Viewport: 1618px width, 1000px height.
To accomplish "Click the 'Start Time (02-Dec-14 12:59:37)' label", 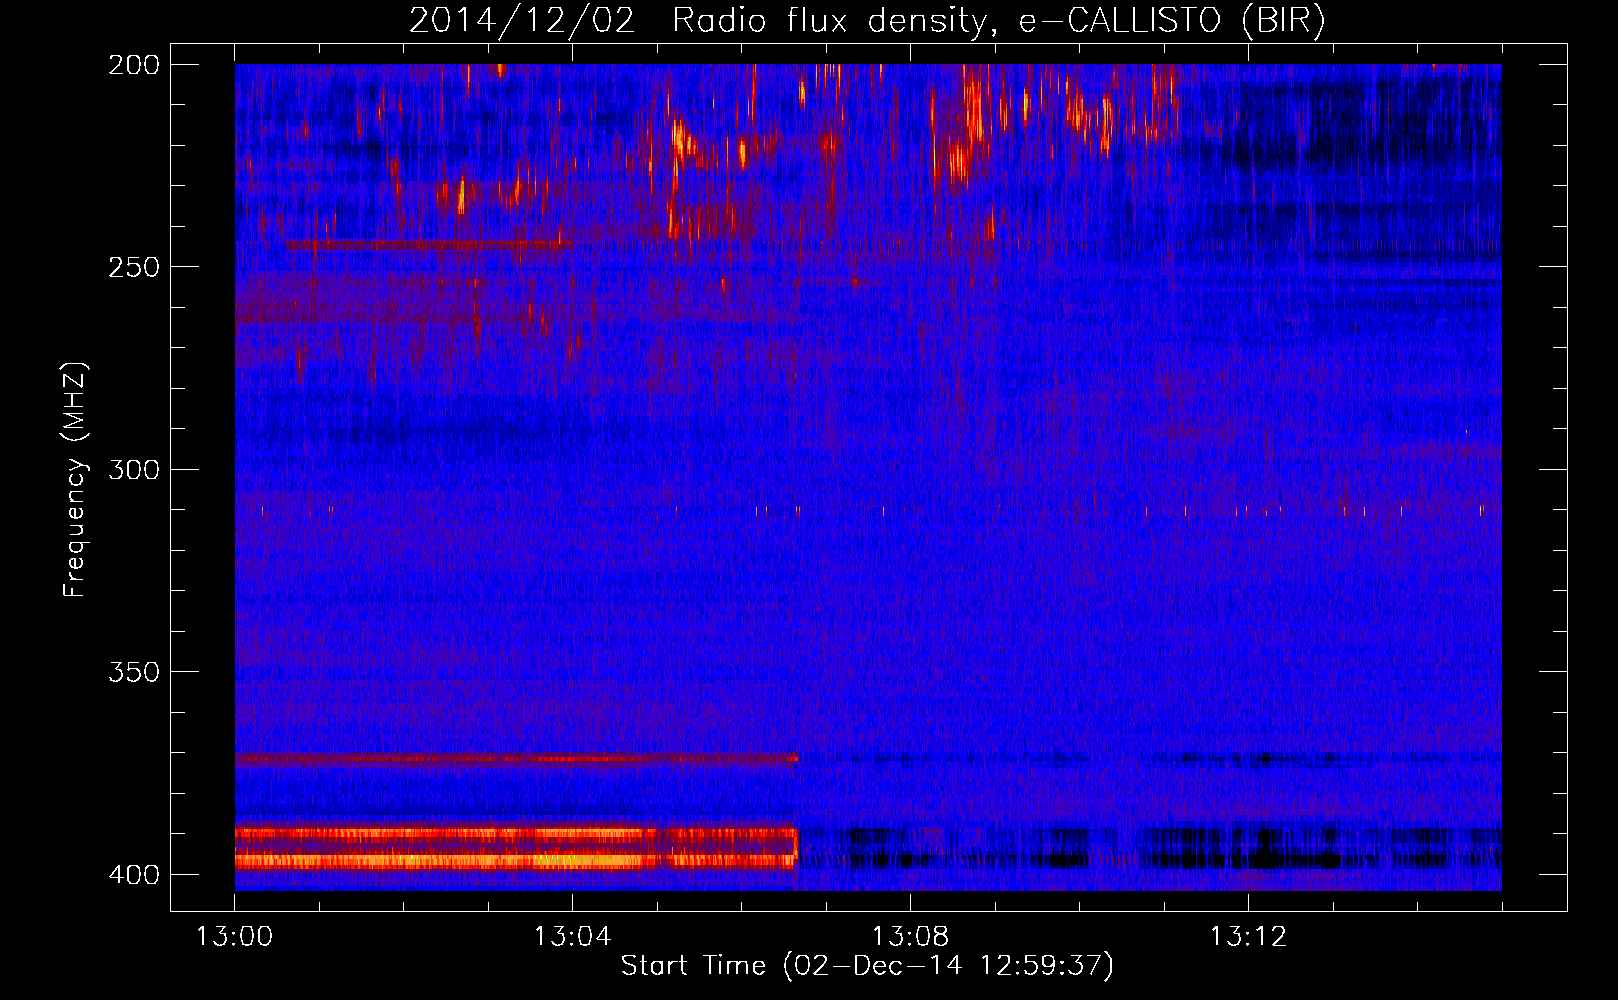I will pyautogui.click(x=867, y=966).
